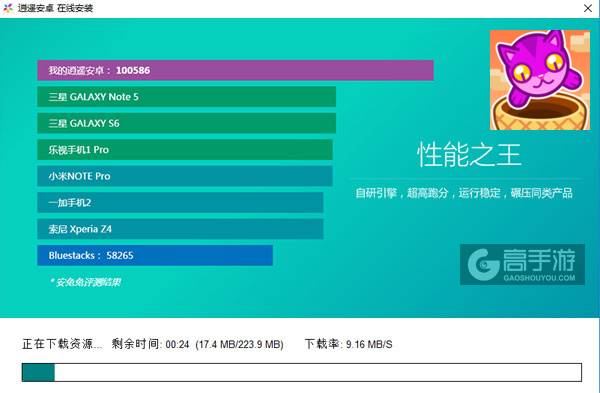Viewport: 600px width, 393px height.
Task: Click the 安兔兔评测结果 footnote
Action: [86, 282]
